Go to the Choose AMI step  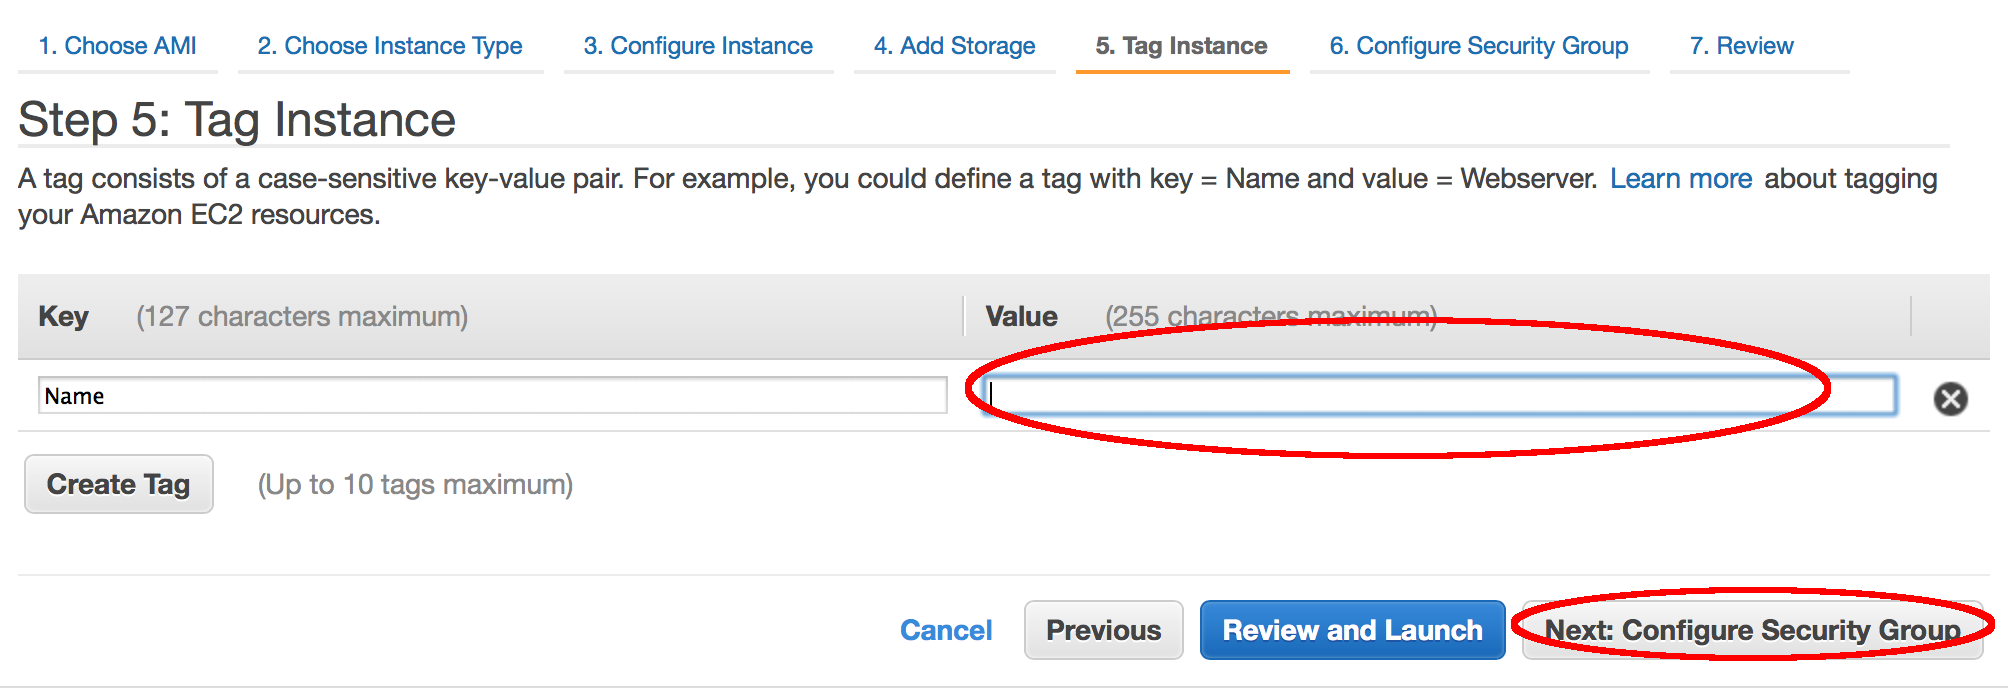click(117, 46)
